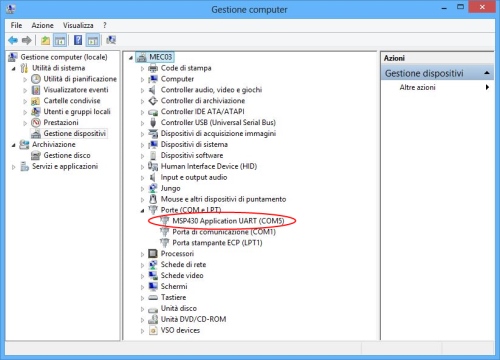Viewport: 500px width, 360px height.
Task: Click the Back arrow toolbar icon
Action: tap(13, 41)
